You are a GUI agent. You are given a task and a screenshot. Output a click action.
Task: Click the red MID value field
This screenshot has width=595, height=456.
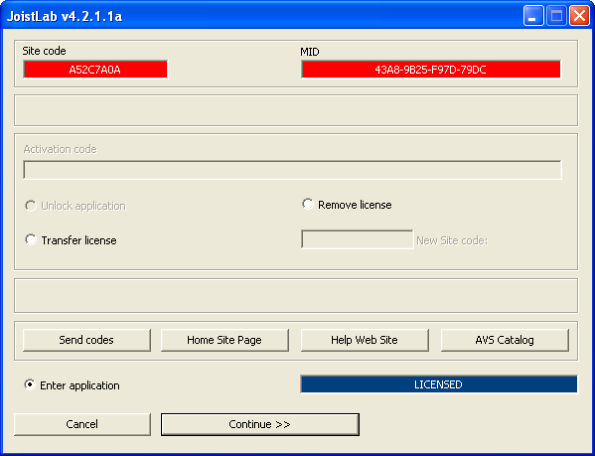point(431,69)
